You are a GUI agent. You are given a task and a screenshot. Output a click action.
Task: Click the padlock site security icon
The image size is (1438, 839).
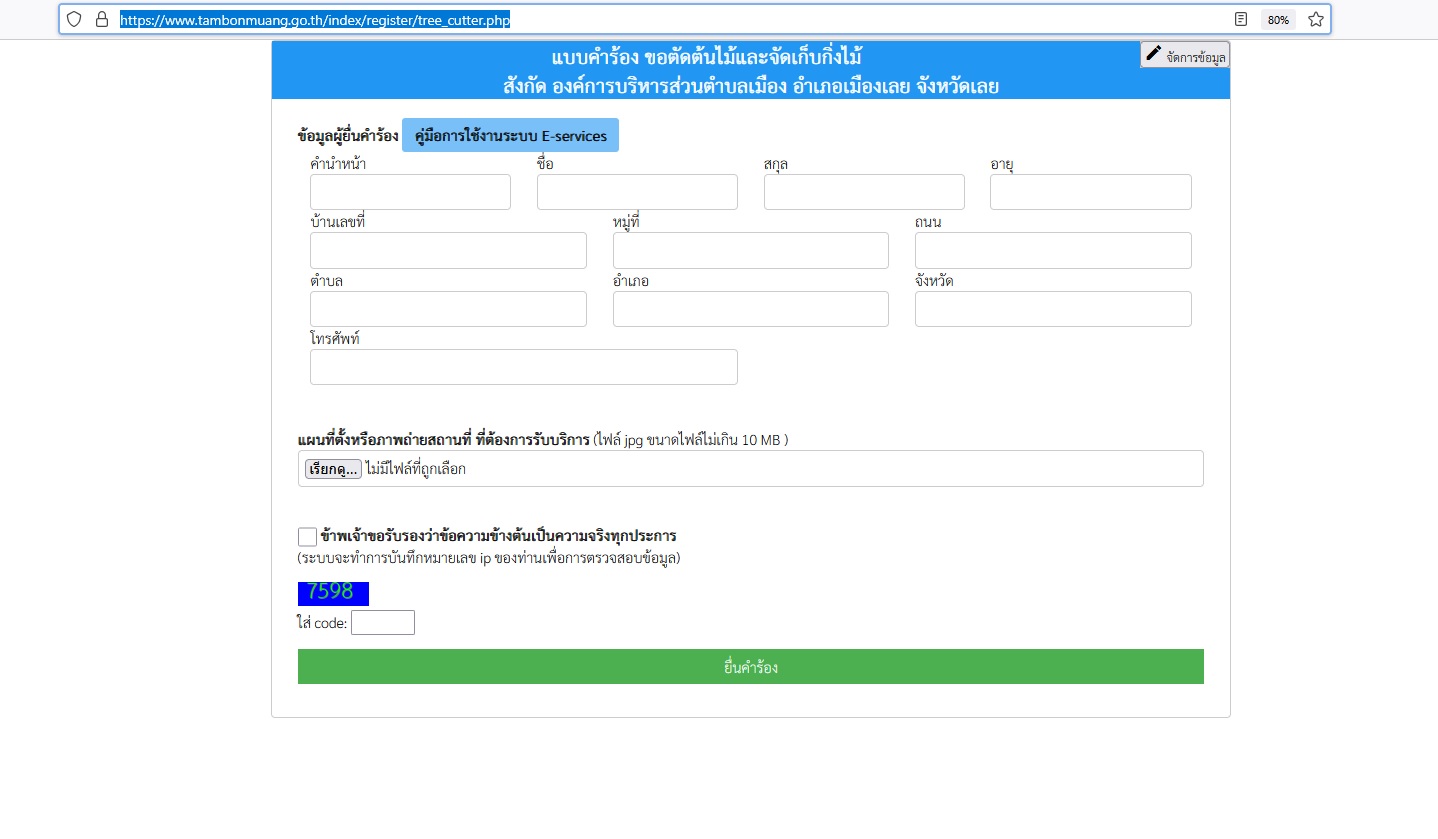(x=101, y=19)
